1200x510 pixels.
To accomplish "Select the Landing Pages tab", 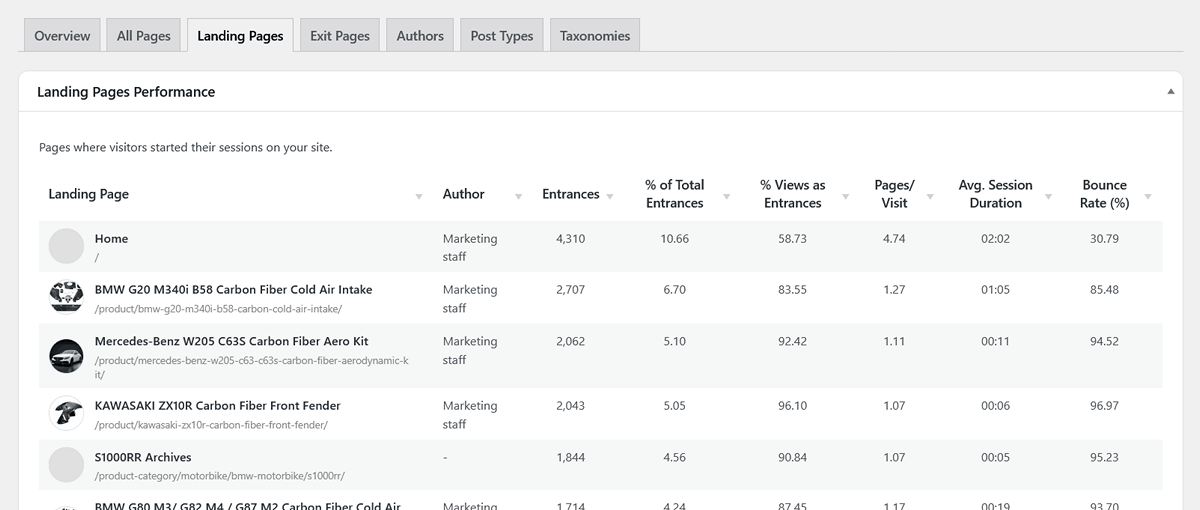I will point(240,35).
